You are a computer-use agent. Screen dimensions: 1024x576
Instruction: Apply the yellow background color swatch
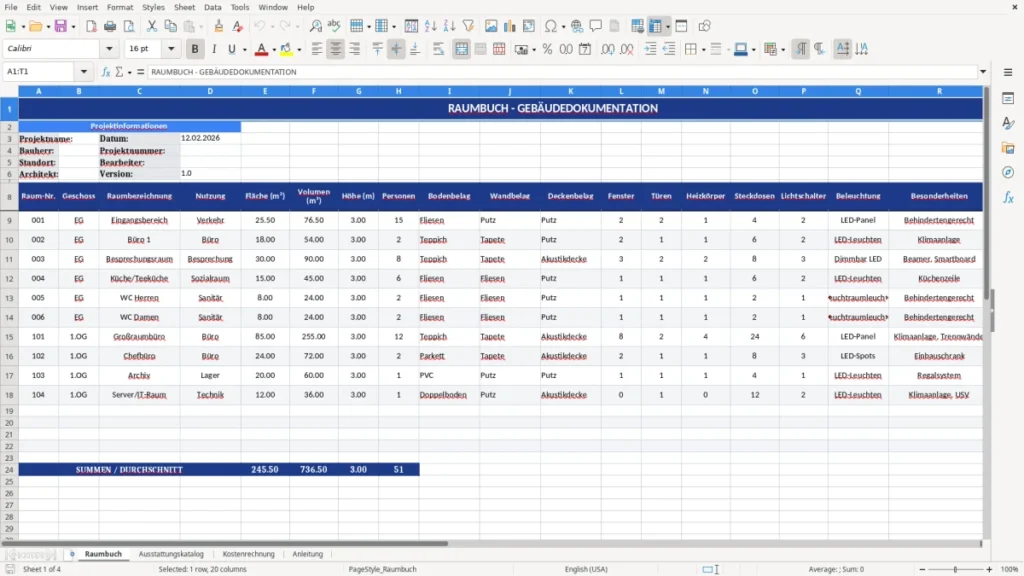(286, 49)
